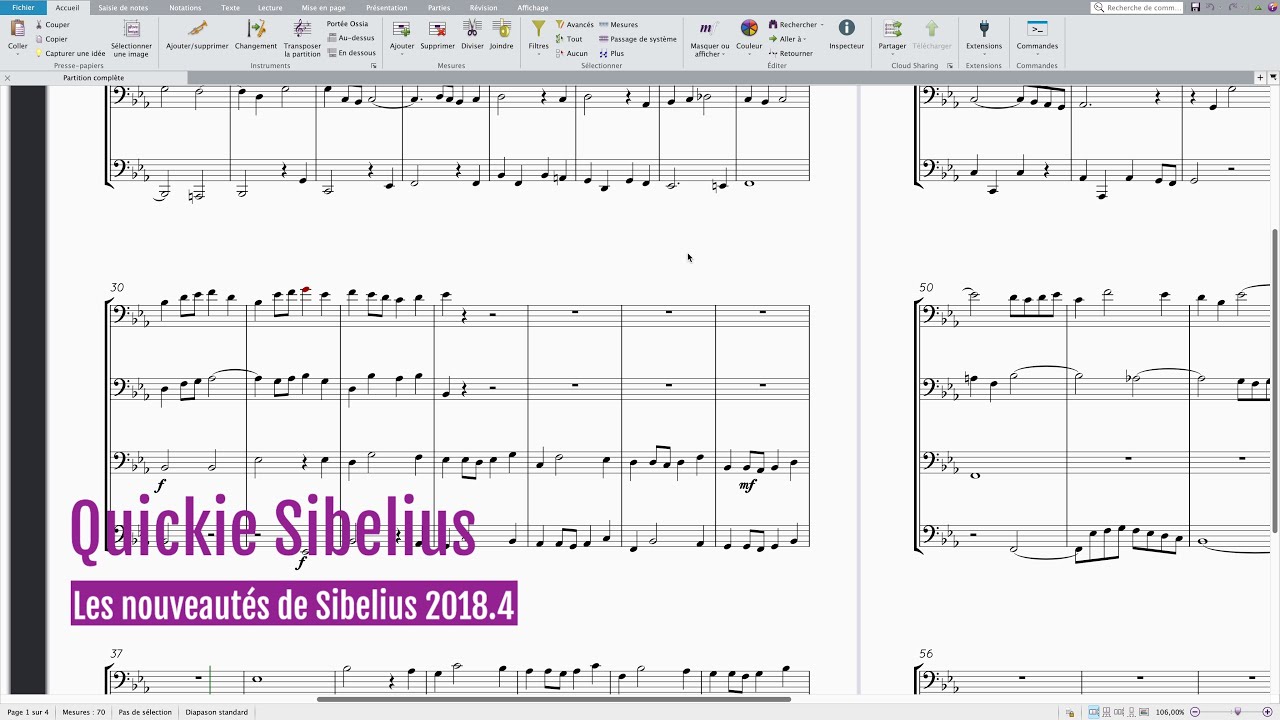Screen dimensions: 1280x720
Task: Select ossia staff En dessous
Action: tap(352, 53)
